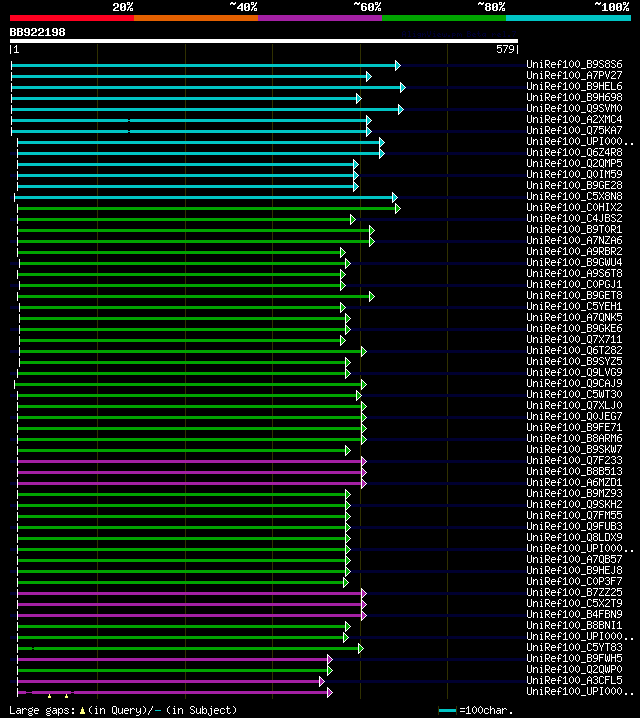Open hit UniRef100_Q7X711
The image size is (640, 718).
574,339
